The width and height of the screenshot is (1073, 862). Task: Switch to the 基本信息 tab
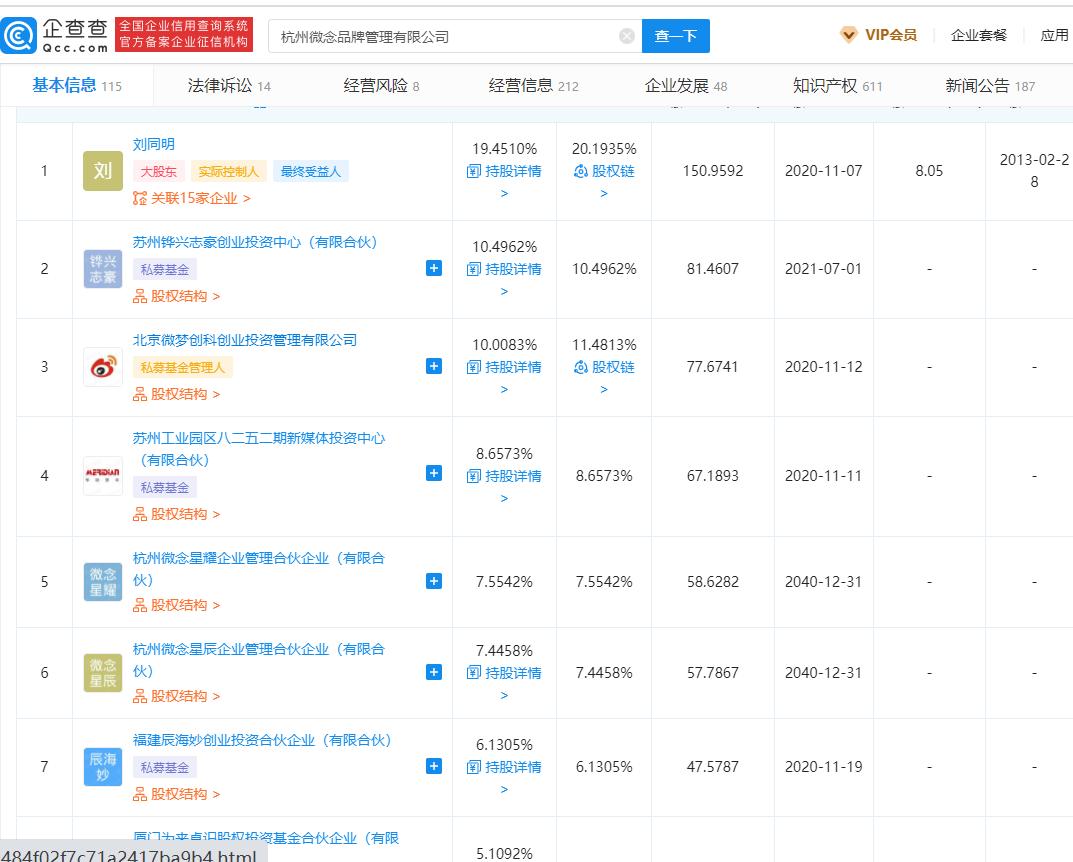[77, 86]
